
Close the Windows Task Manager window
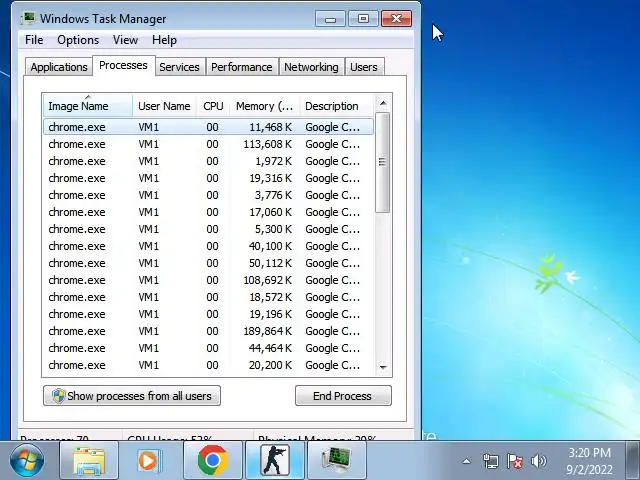[396, 19]
